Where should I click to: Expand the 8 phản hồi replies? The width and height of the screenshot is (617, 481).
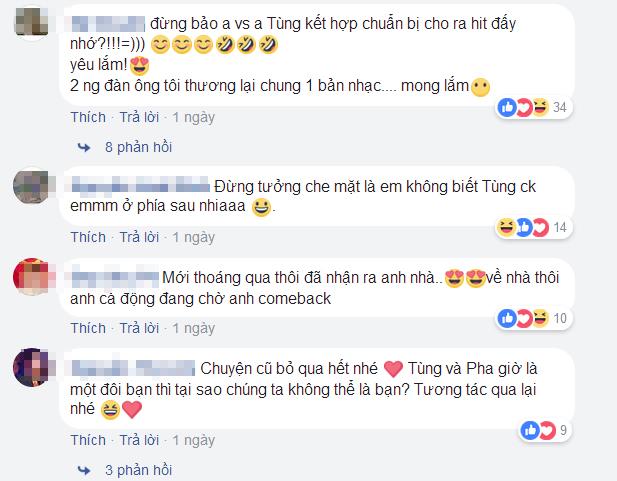click(x=139, y=147)
